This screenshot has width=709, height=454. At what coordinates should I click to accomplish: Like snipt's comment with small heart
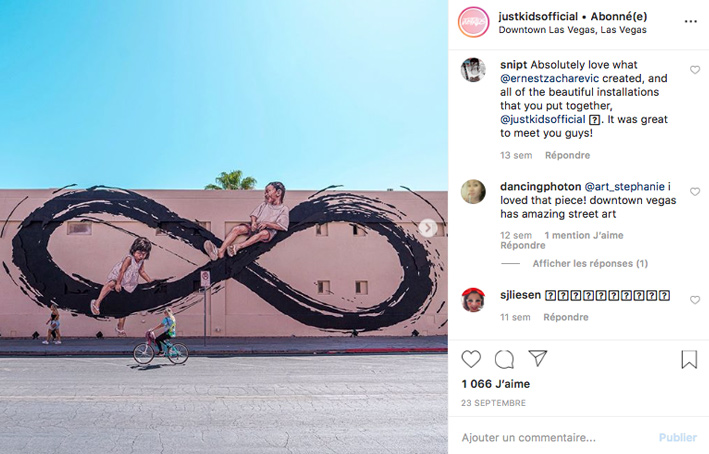point(695,70)
